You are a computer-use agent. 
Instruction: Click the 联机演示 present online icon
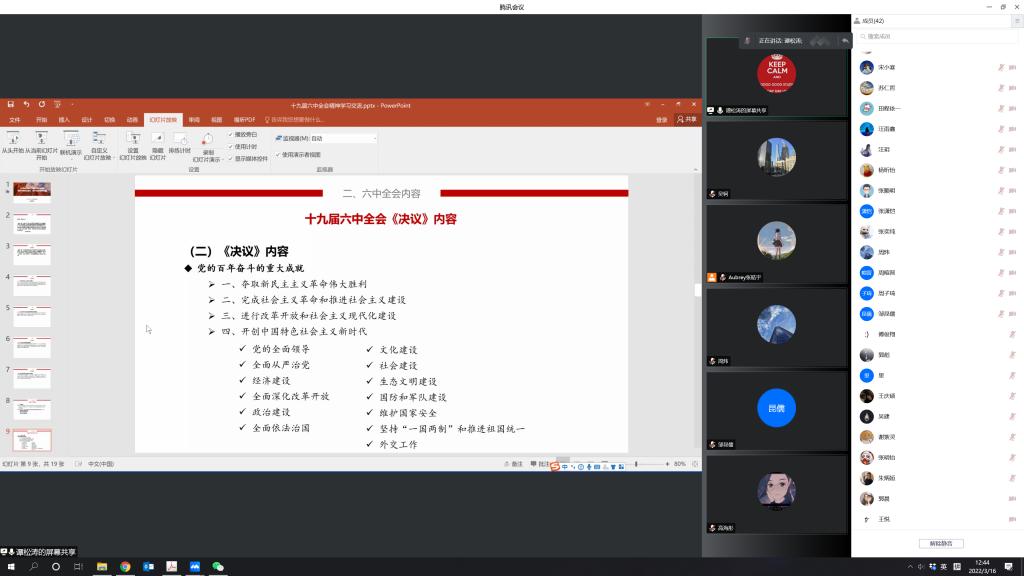coord(71,139)
